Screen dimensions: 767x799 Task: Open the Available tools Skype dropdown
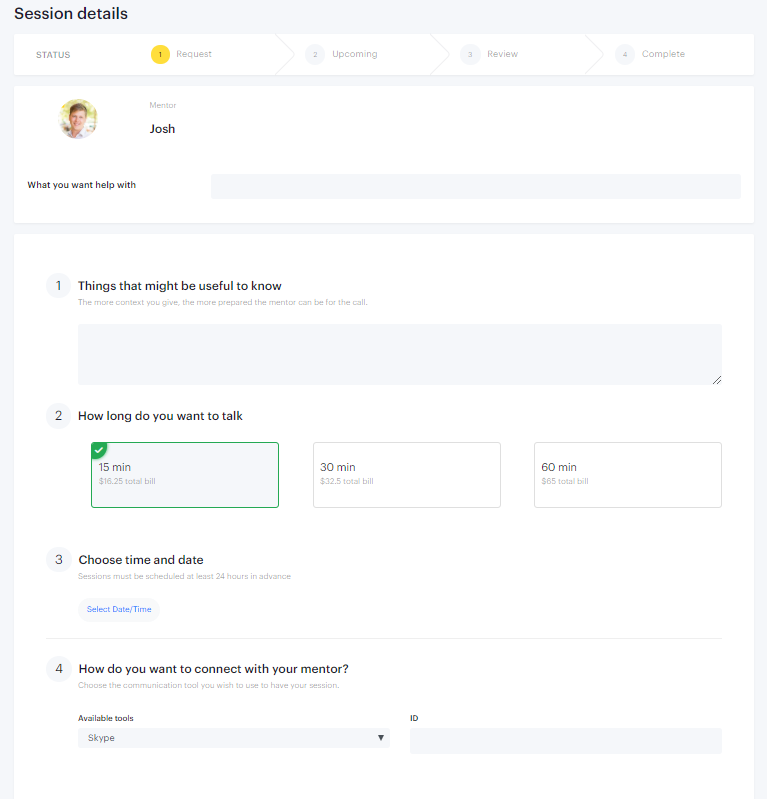(234, 738)
